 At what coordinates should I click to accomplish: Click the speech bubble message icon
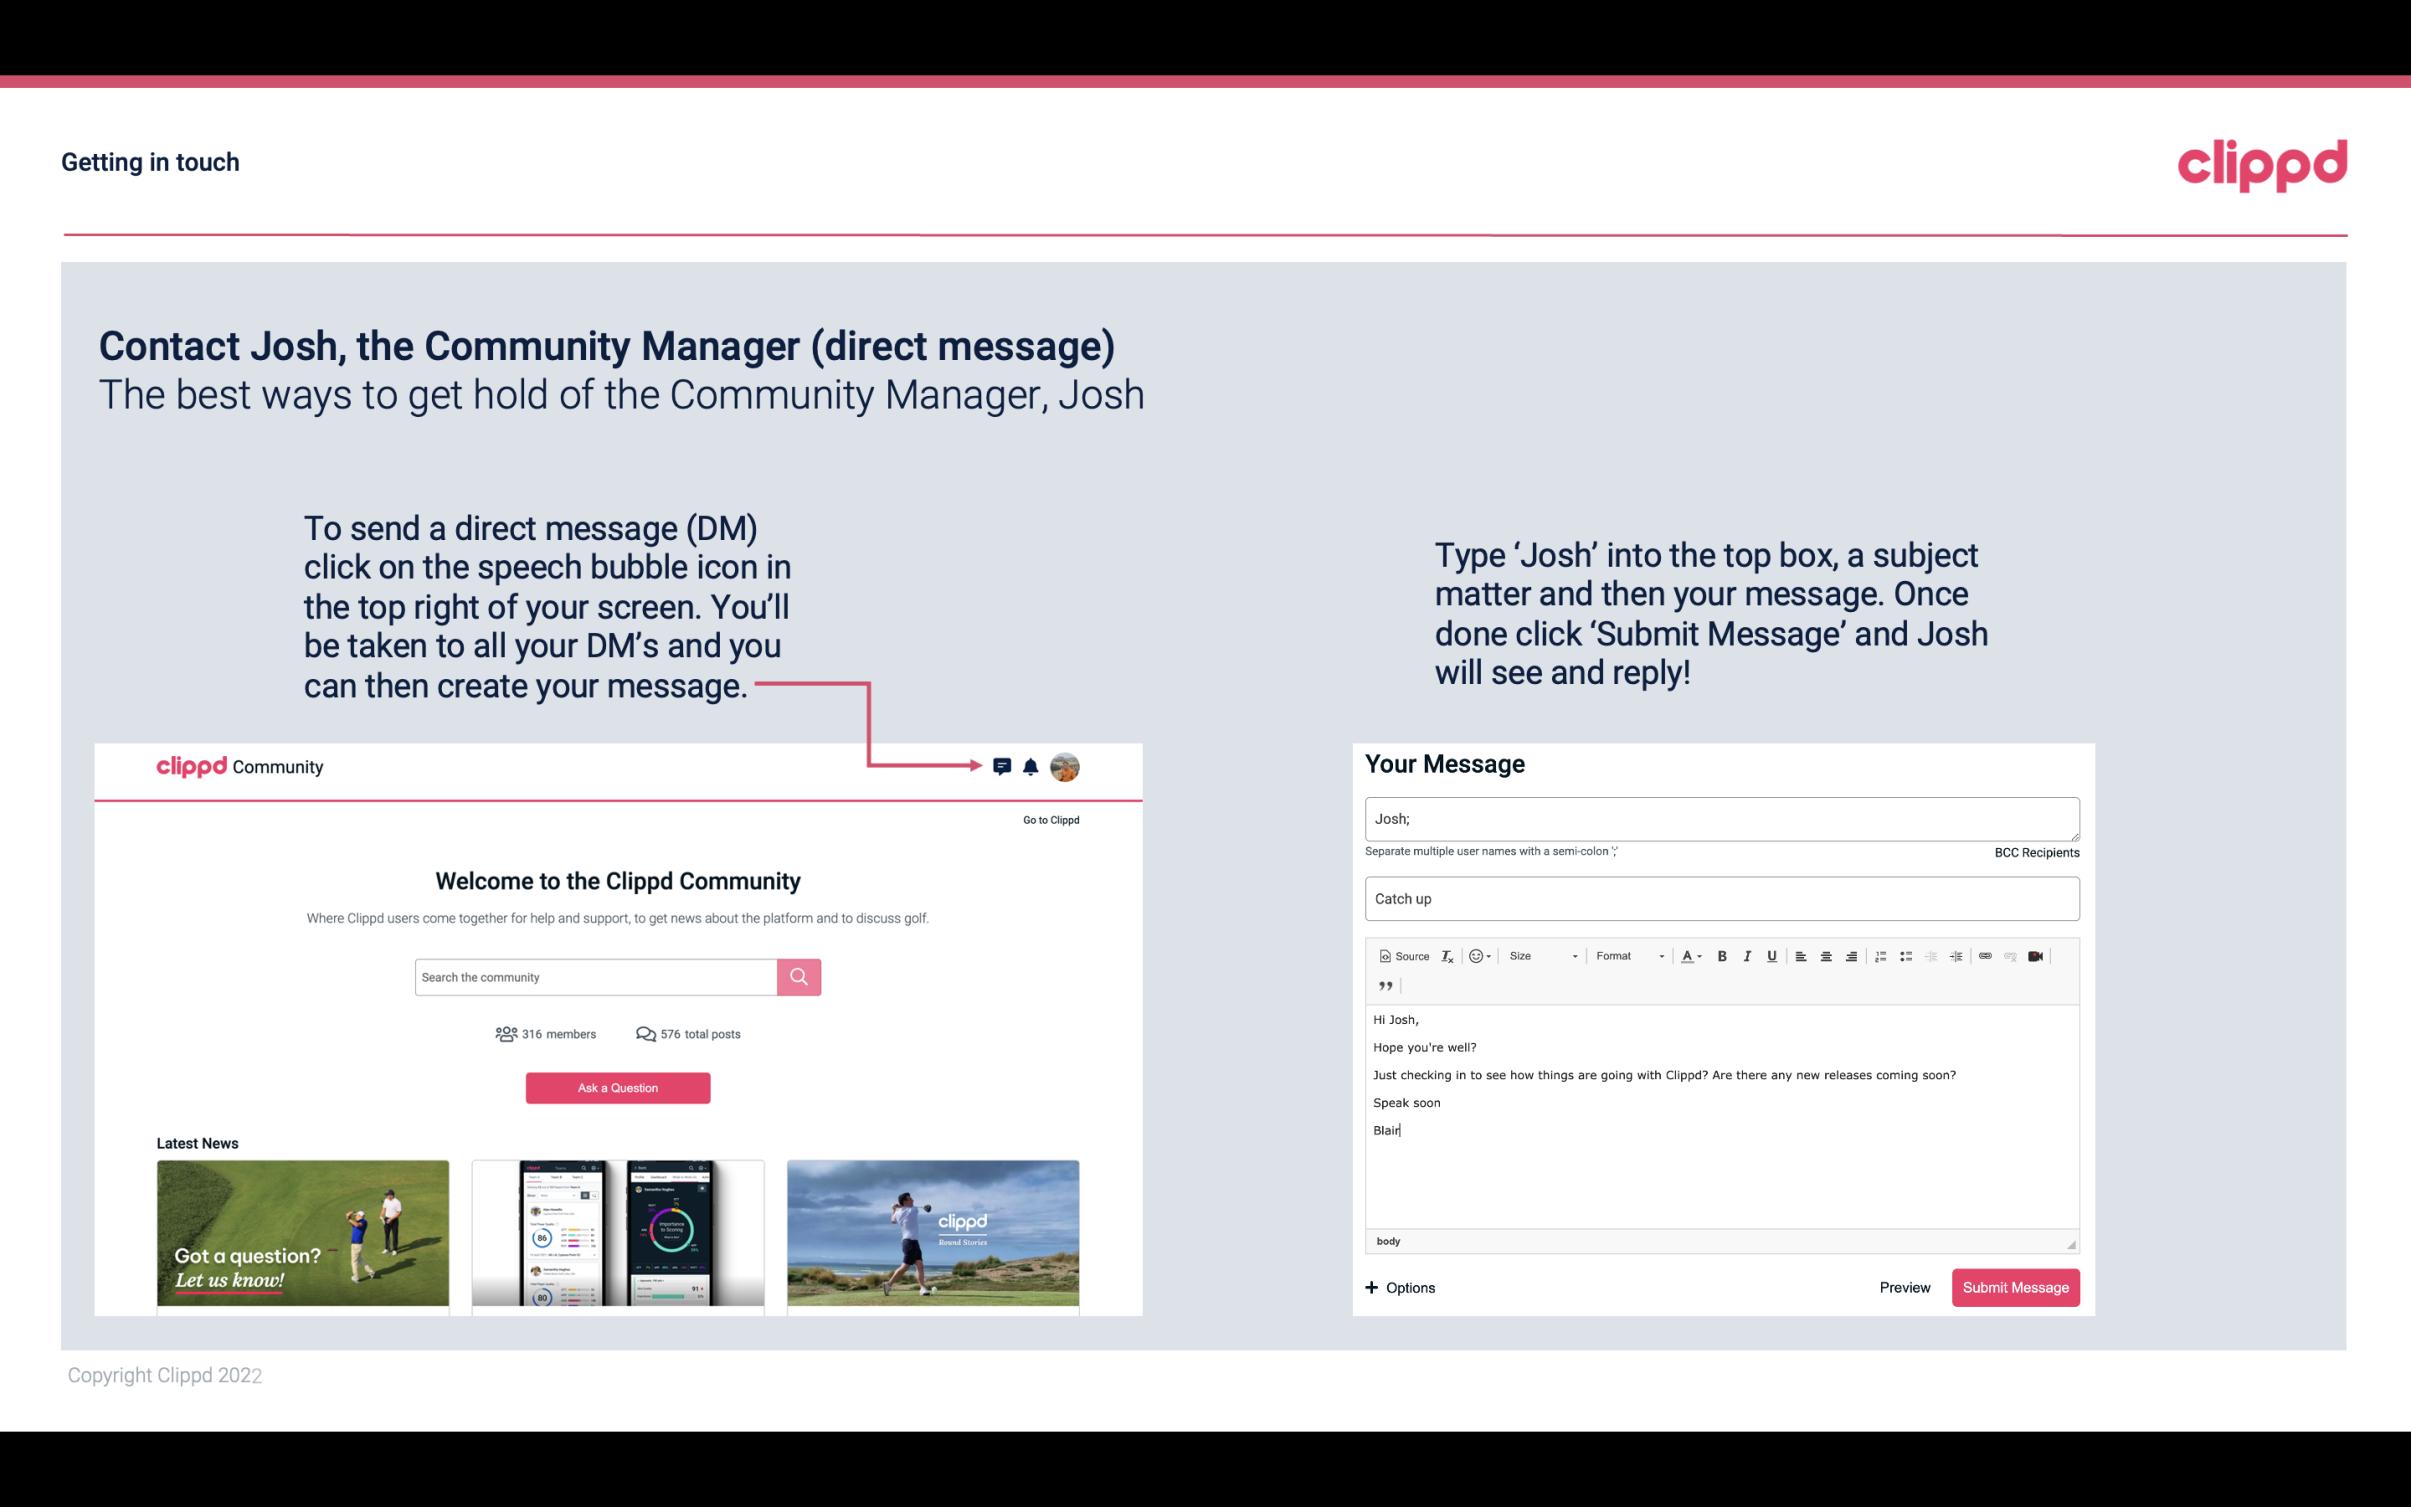coord(1005,766)
